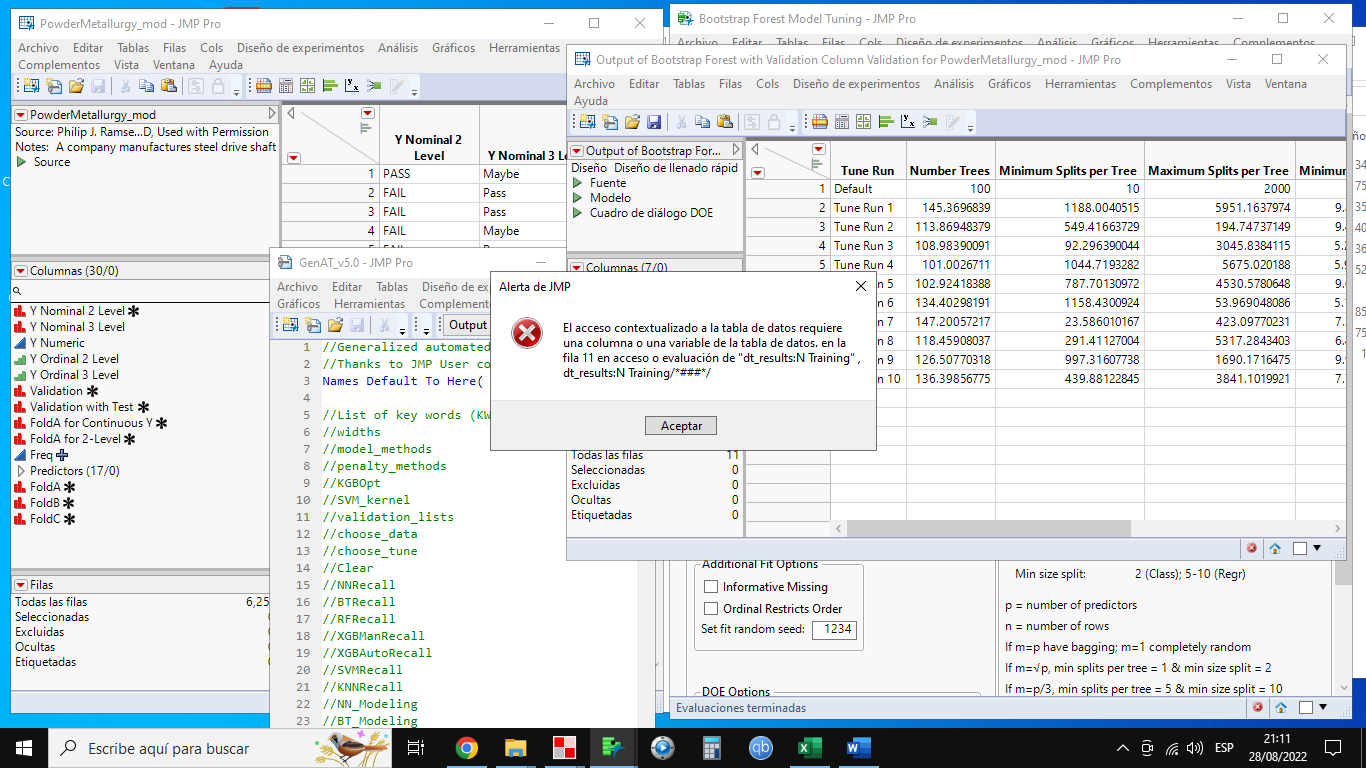Click Save icon in Output table toolbar
1366x768 pixels.
[x=654, y=122]
